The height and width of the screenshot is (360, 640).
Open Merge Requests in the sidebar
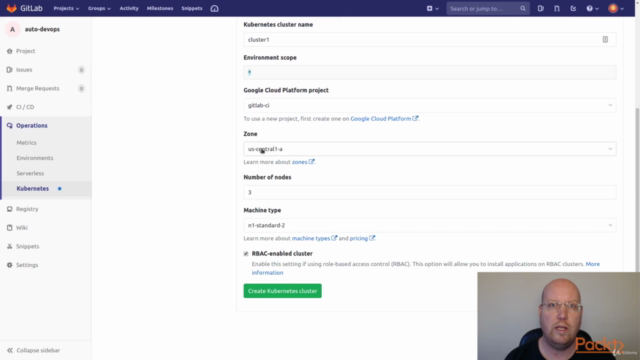pos(38,89)
